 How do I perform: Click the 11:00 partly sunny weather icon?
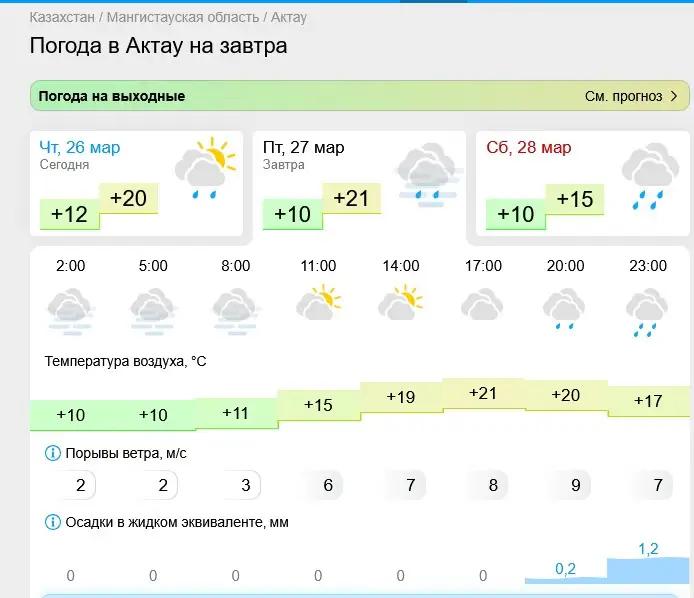tap(318, 302)
